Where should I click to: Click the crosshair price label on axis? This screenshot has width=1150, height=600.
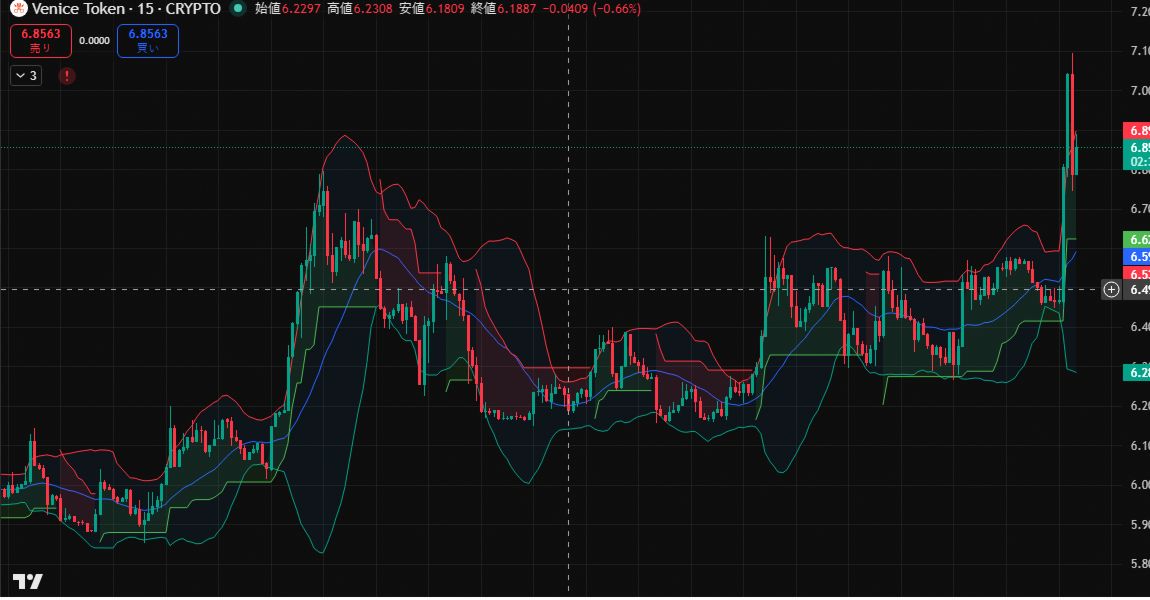[1136, 290]
